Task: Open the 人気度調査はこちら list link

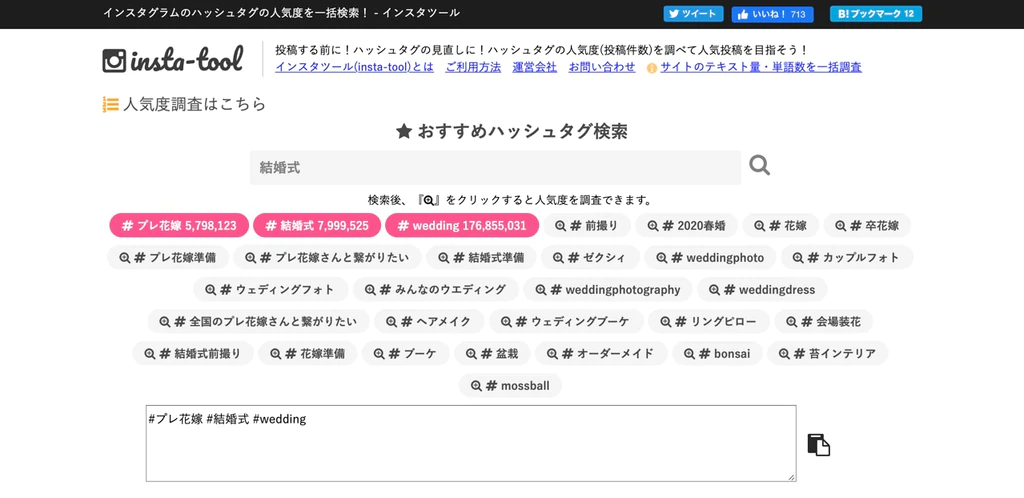Action: tap(184, 104)
